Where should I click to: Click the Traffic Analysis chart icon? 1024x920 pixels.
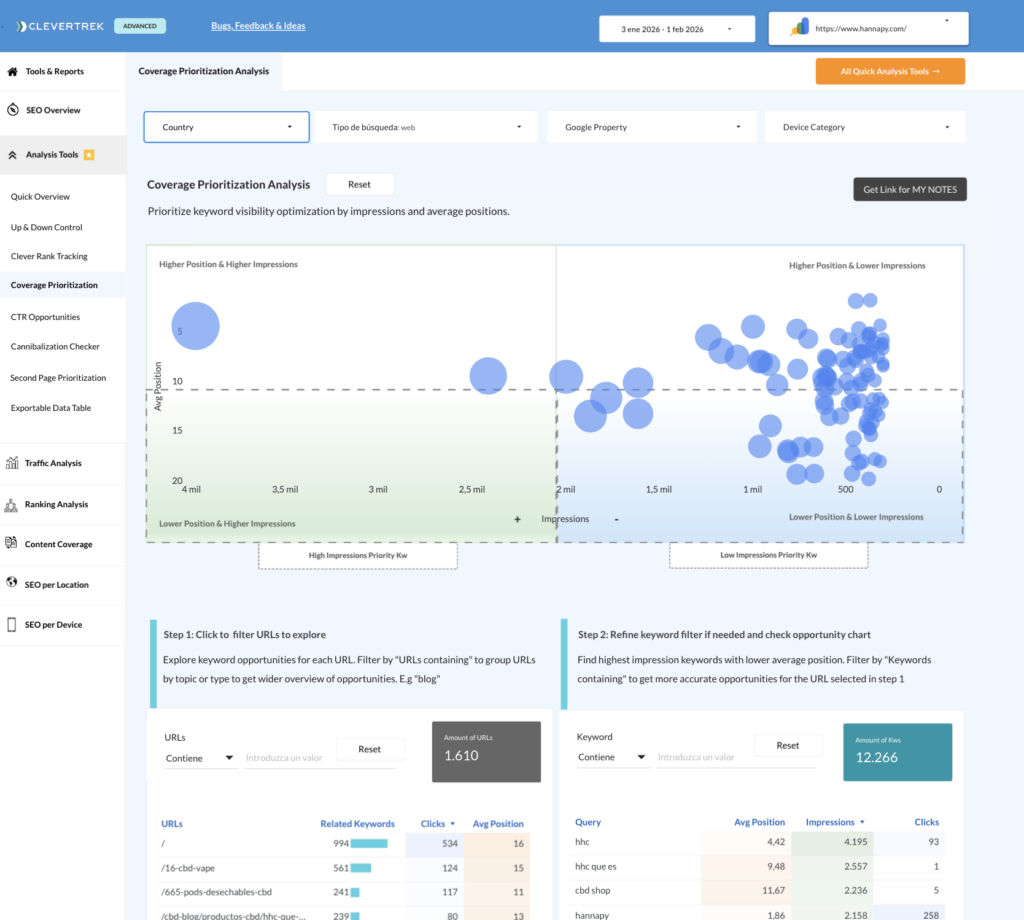tap(13, 463)
